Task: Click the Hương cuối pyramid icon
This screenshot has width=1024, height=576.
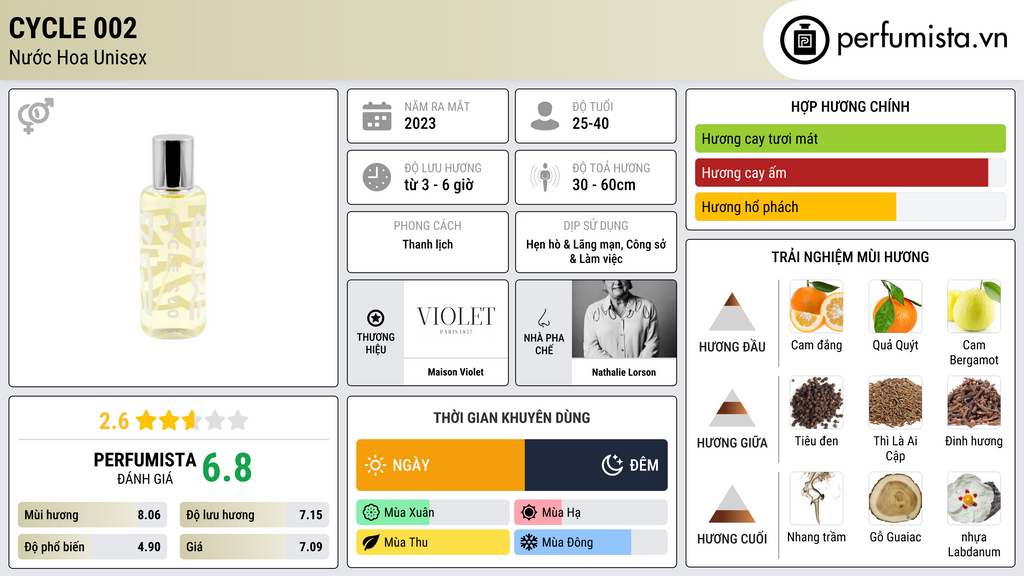Action: pos(732,504)
